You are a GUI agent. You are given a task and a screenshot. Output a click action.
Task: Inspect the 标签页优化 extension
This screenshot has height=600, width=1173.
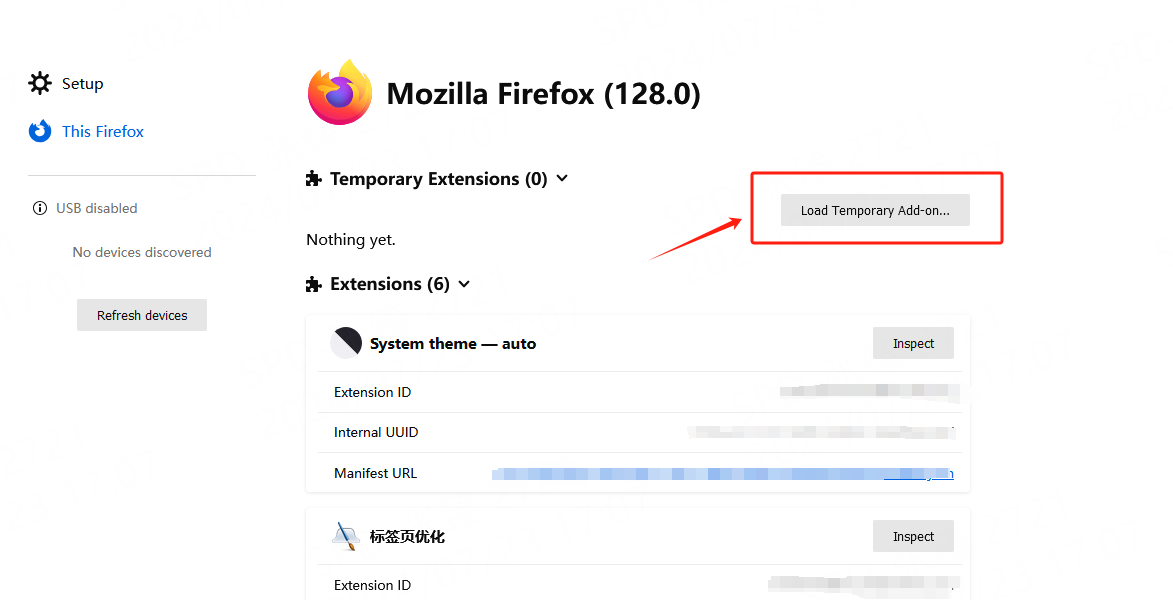coord(913,536)
